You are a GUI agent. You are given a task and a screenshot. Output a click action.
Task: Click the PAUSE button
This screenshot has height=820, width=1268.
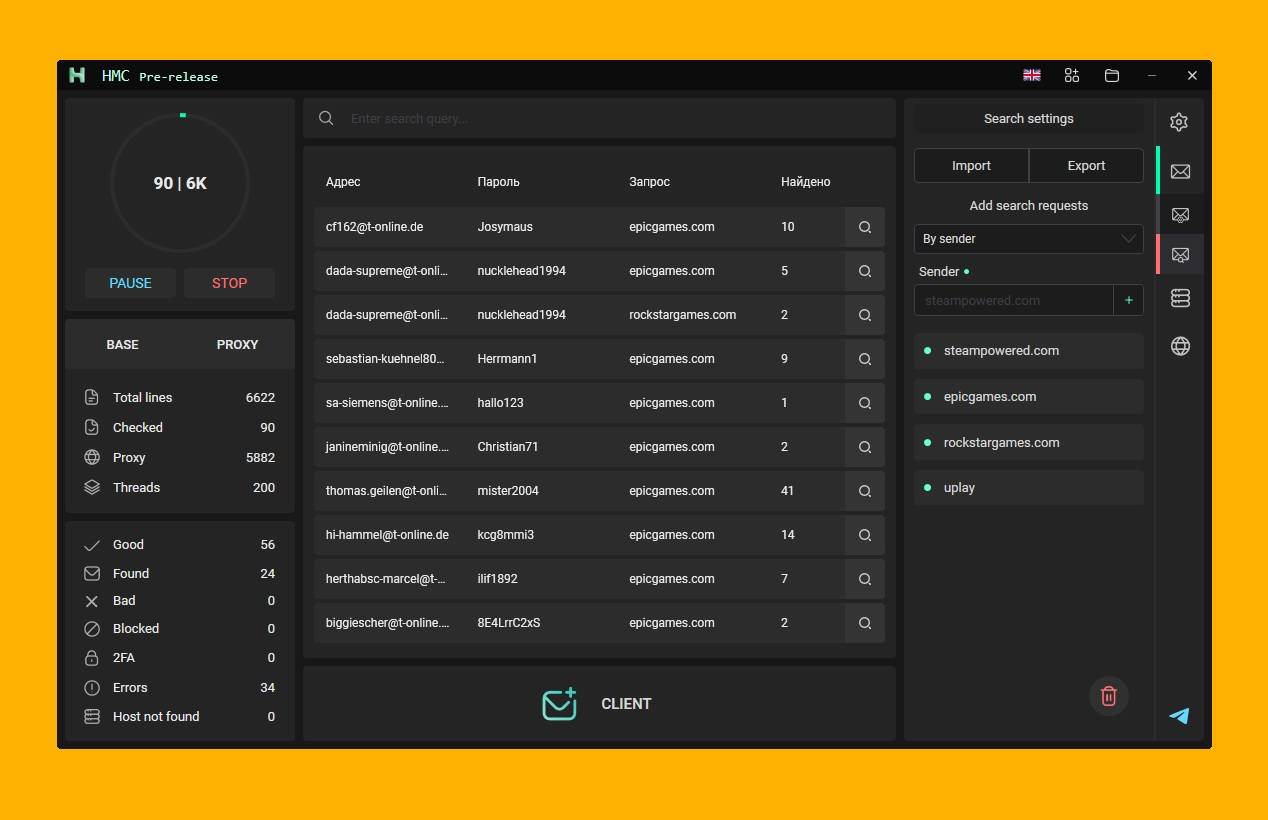click(x=130, y=283)
